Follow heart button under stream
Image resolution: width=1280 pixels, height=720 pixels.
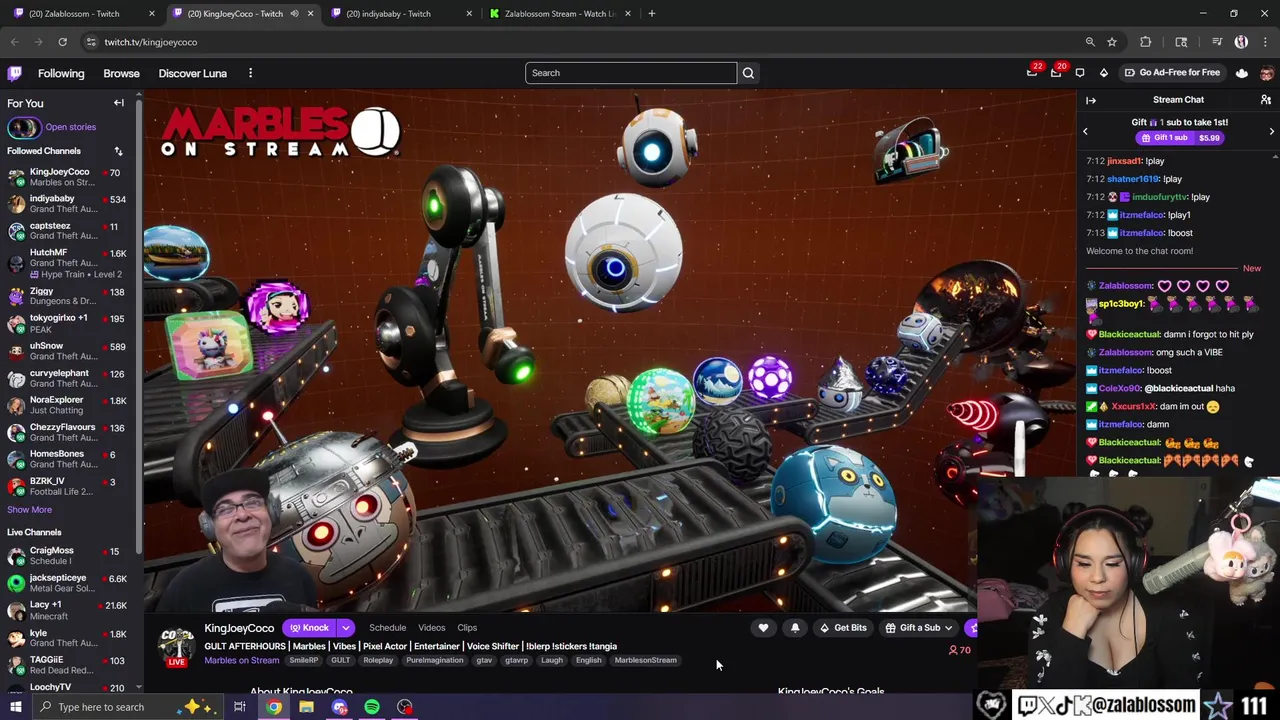tap(763, 628)
